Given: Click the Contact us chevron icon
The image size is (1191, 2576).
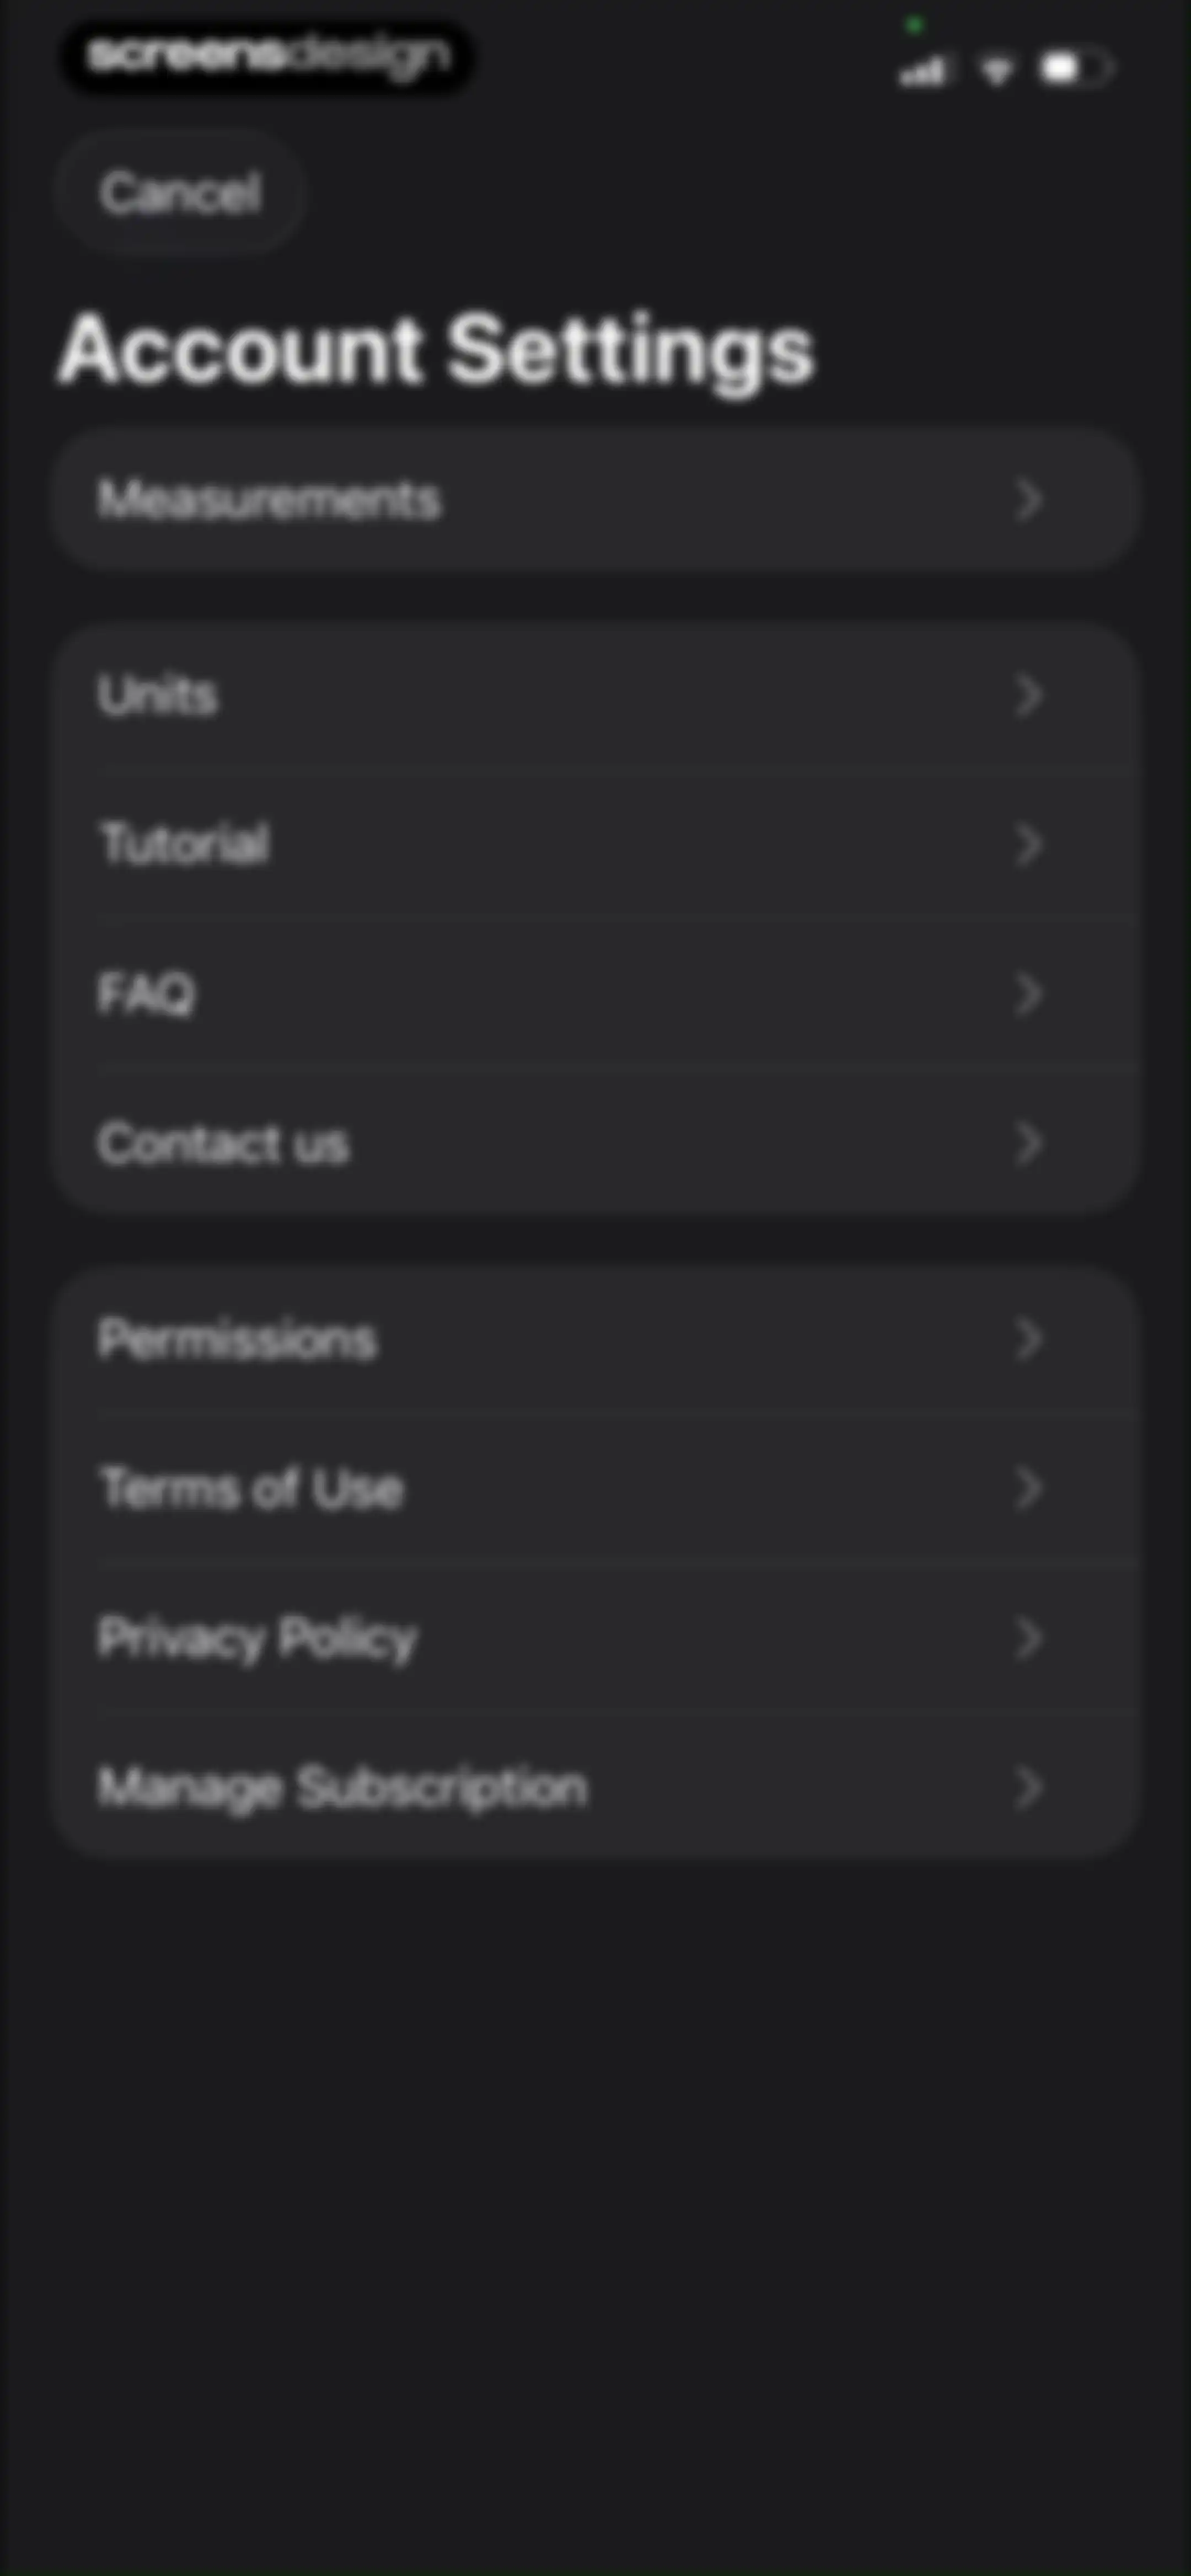Looking at the screenshot, I should [1029, 1143].
